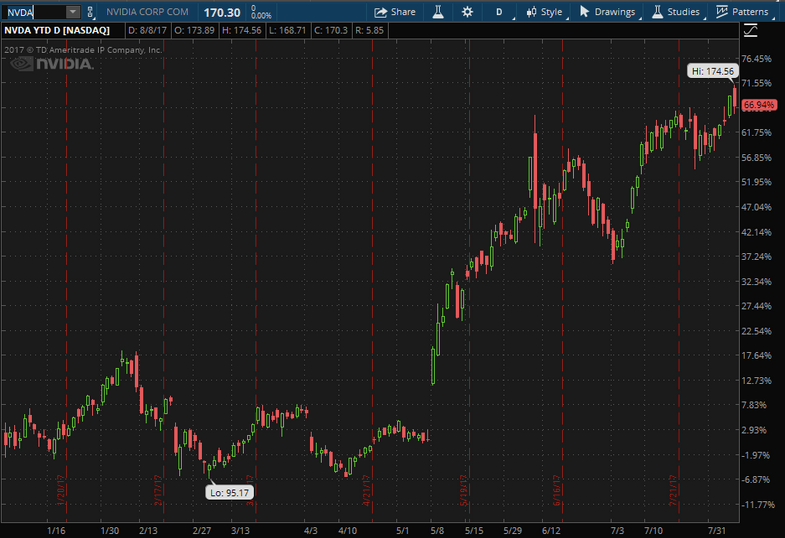The width and height of the screenshot is (785, 538).
Task: Open chart settings gear icon
Action: (x=467, y=12)
